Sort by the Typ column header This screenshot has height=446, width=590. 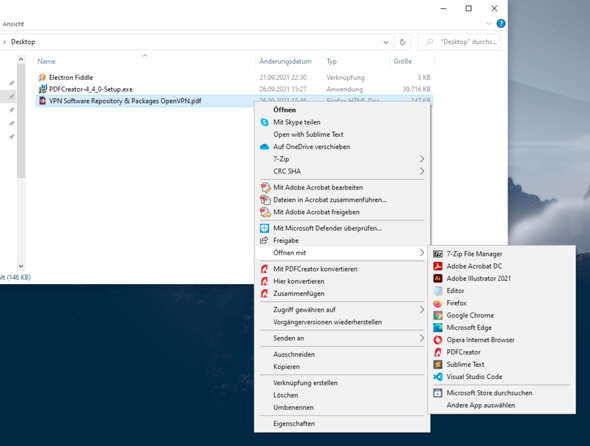click(331, 61)
